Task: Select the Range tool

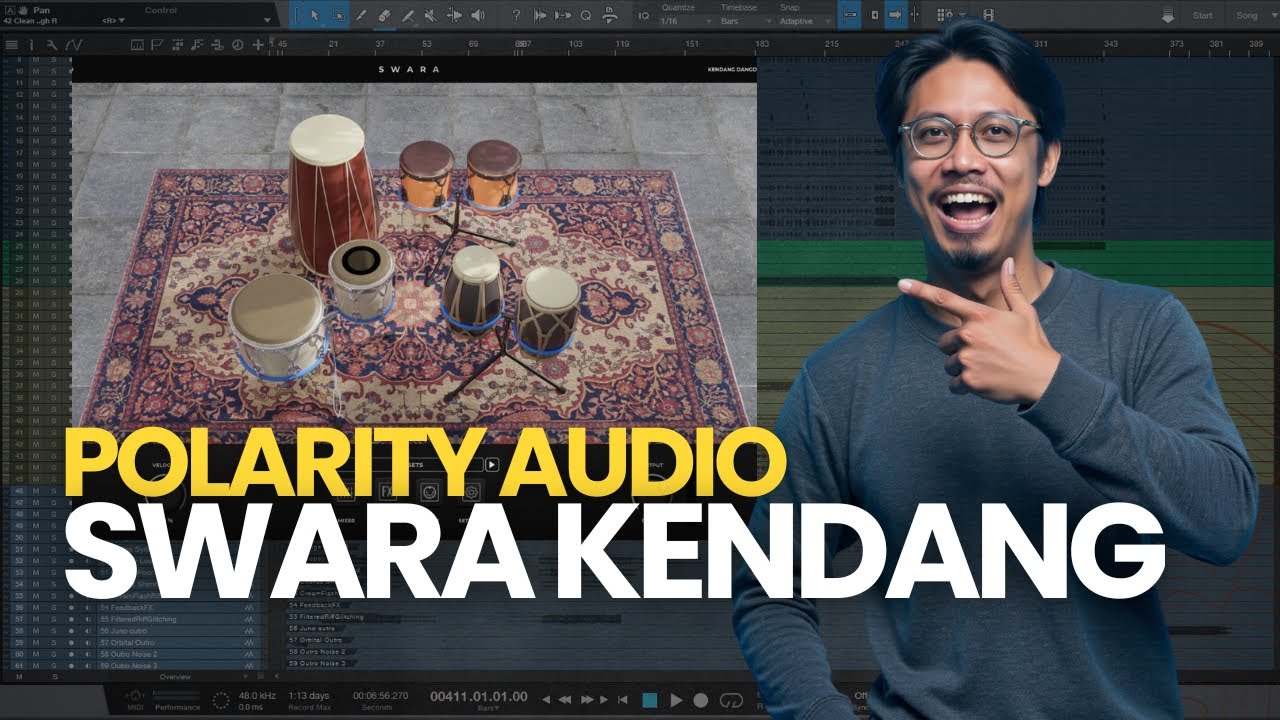Action: click(x=338, y=15)
